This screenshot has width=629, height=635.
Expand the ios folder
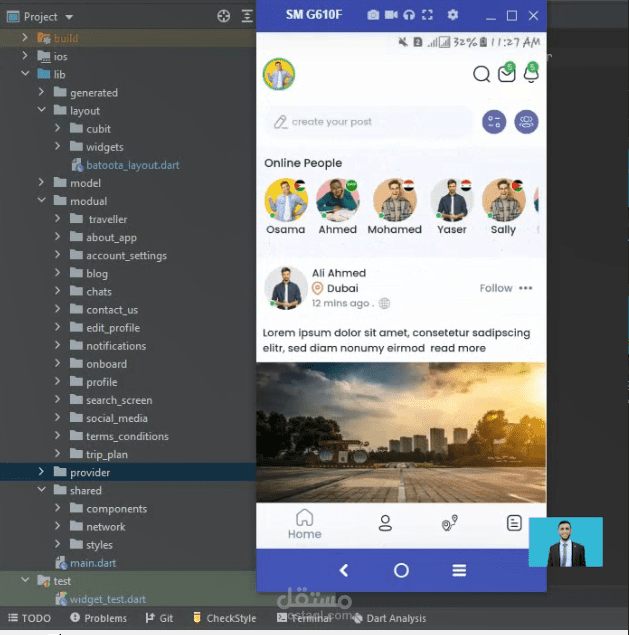click(25, 56)
